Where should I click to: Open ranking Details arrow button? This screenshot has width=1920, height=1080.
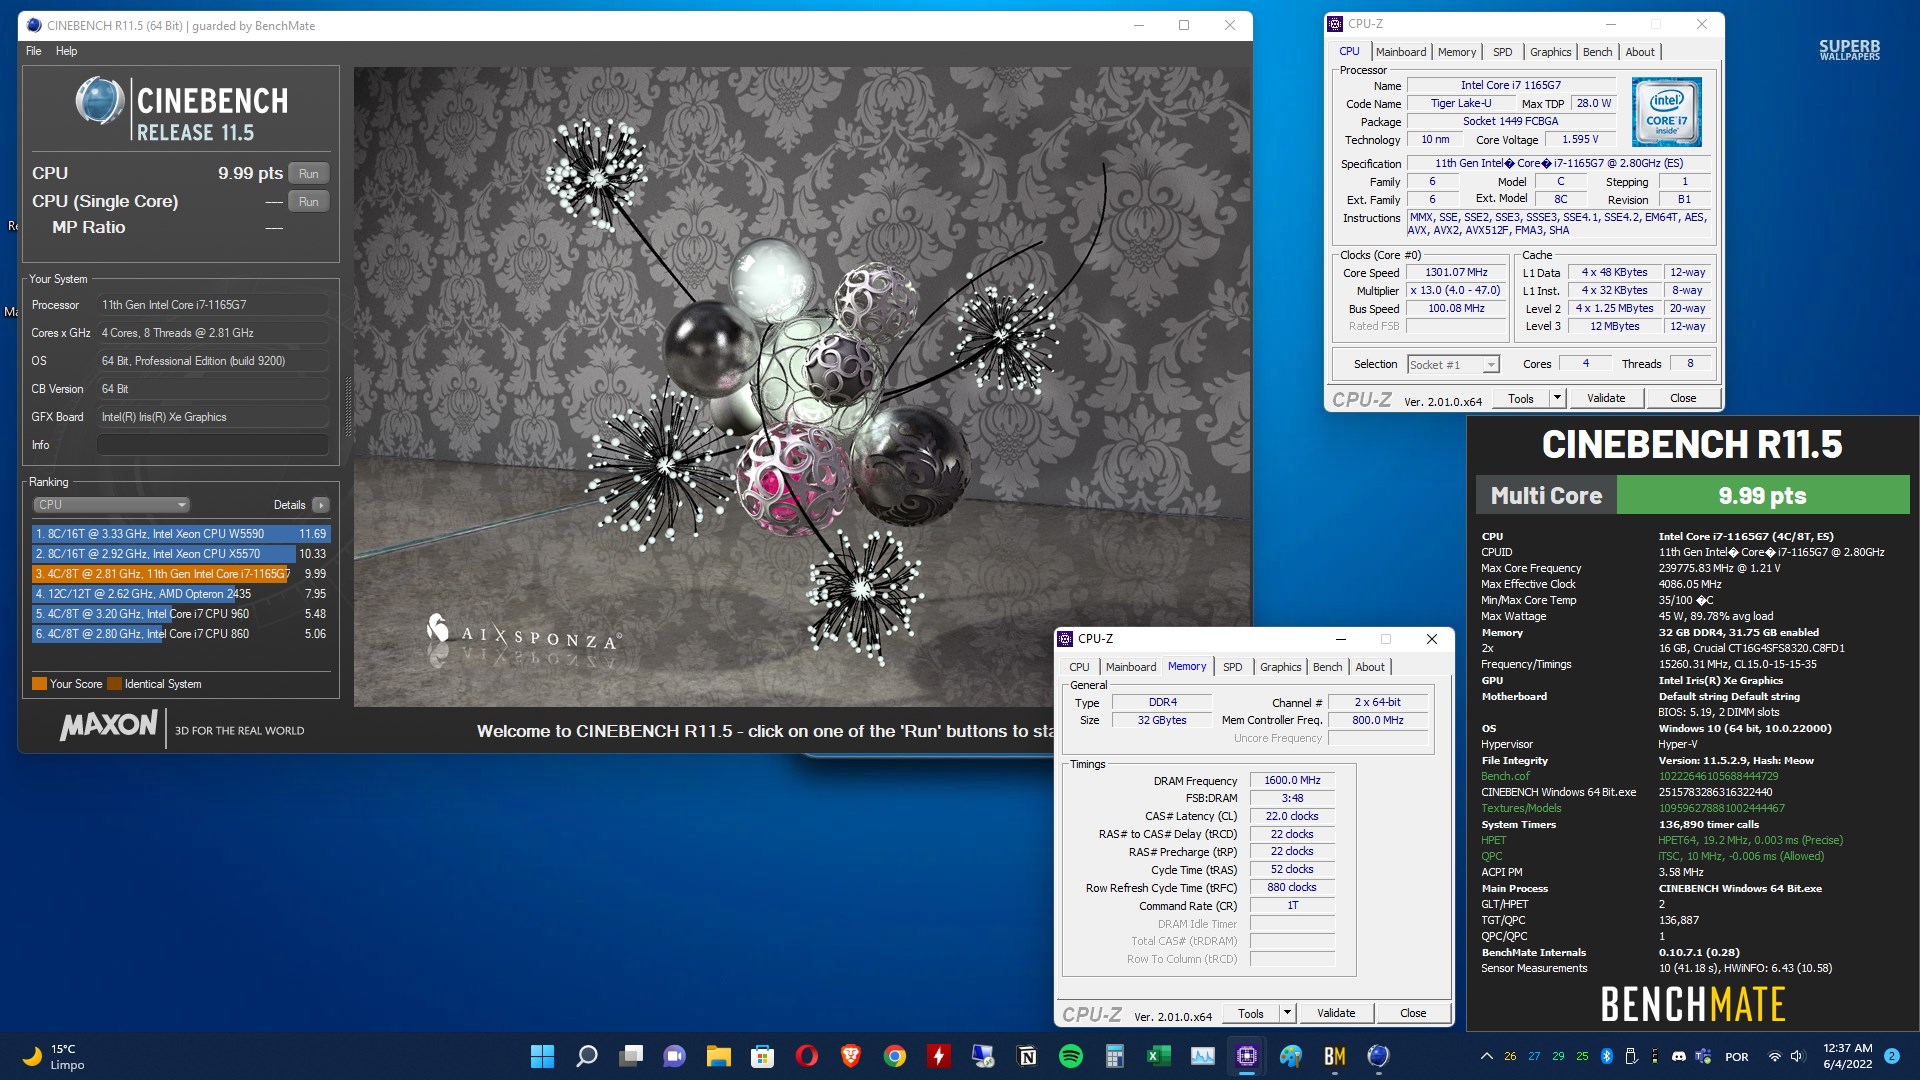pos(321,505)
